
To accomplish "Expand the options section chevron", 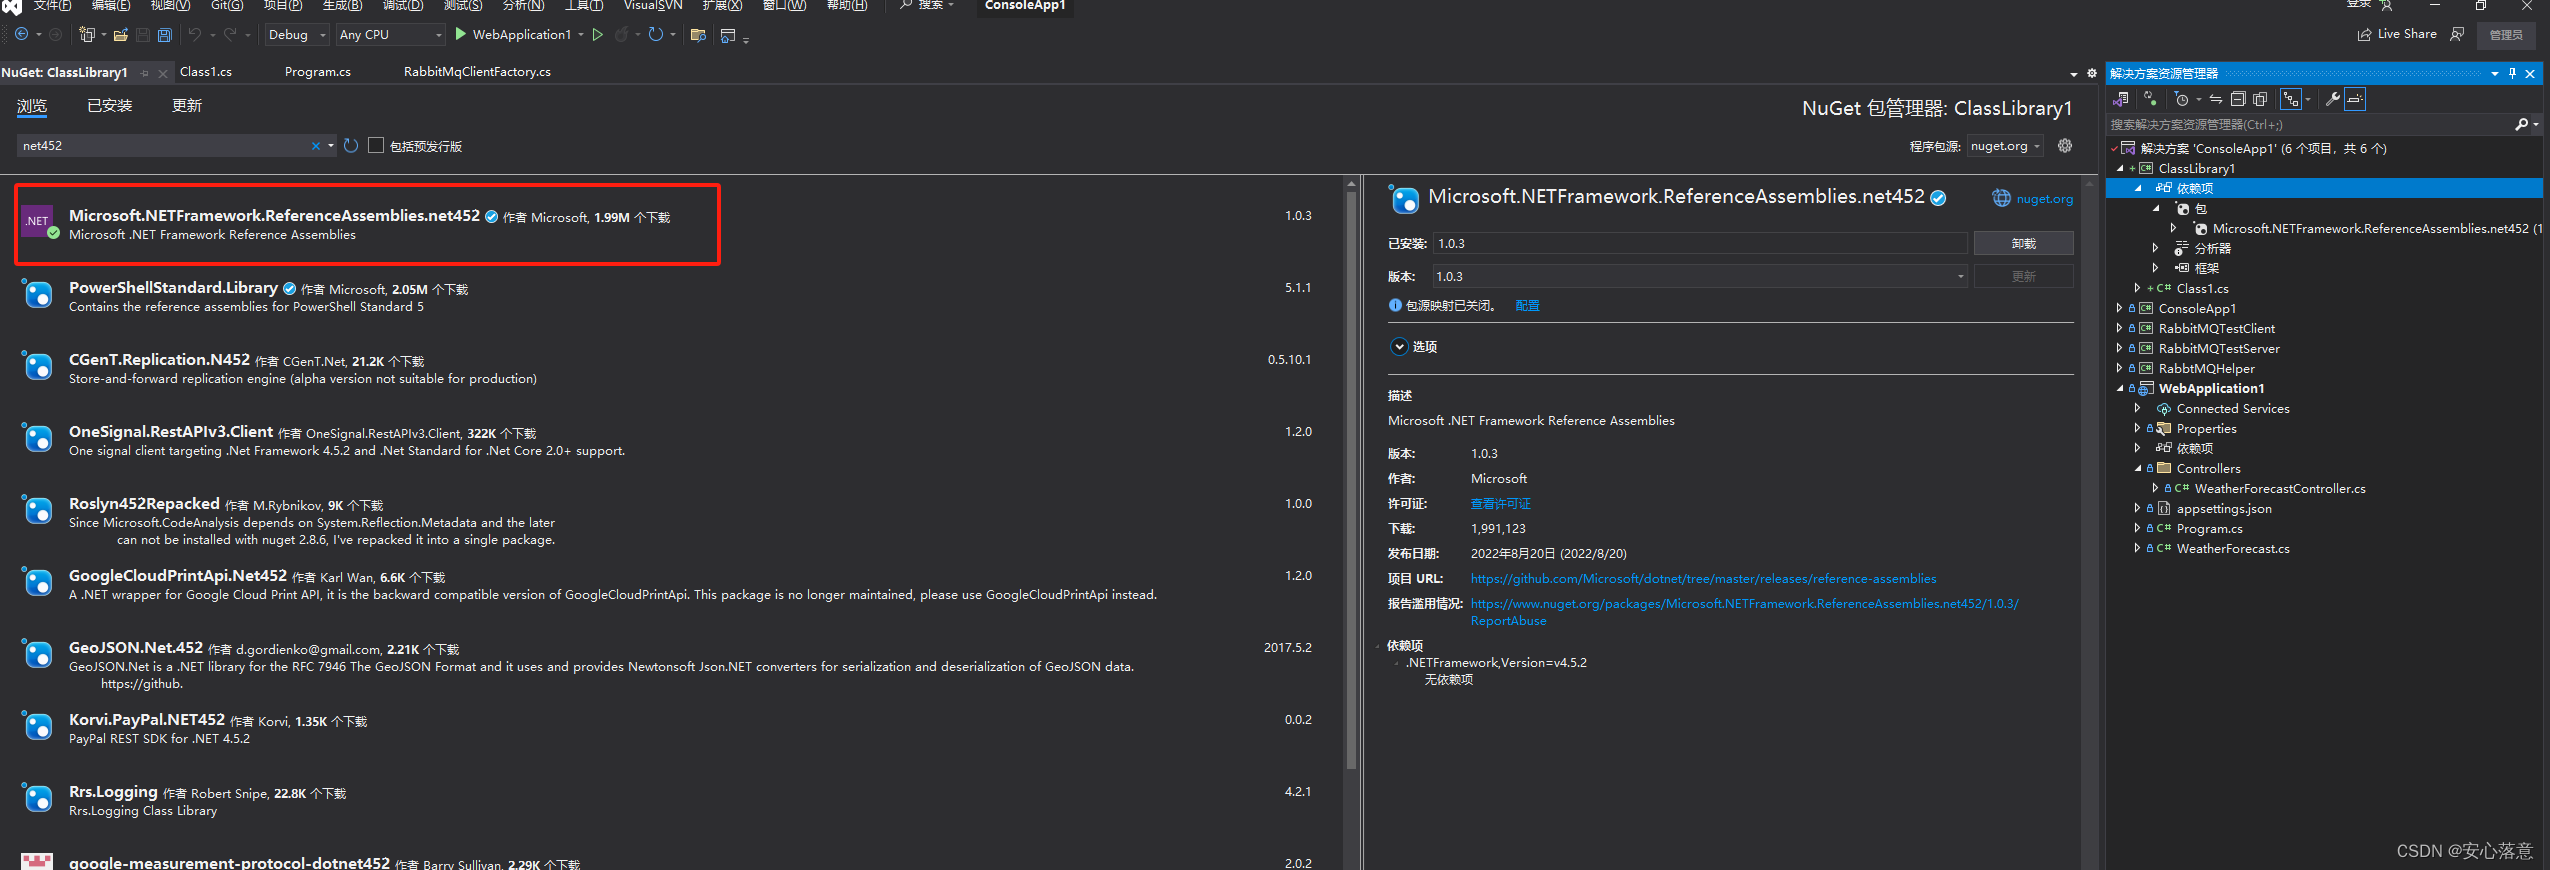I will click(x=1399, y=347).
